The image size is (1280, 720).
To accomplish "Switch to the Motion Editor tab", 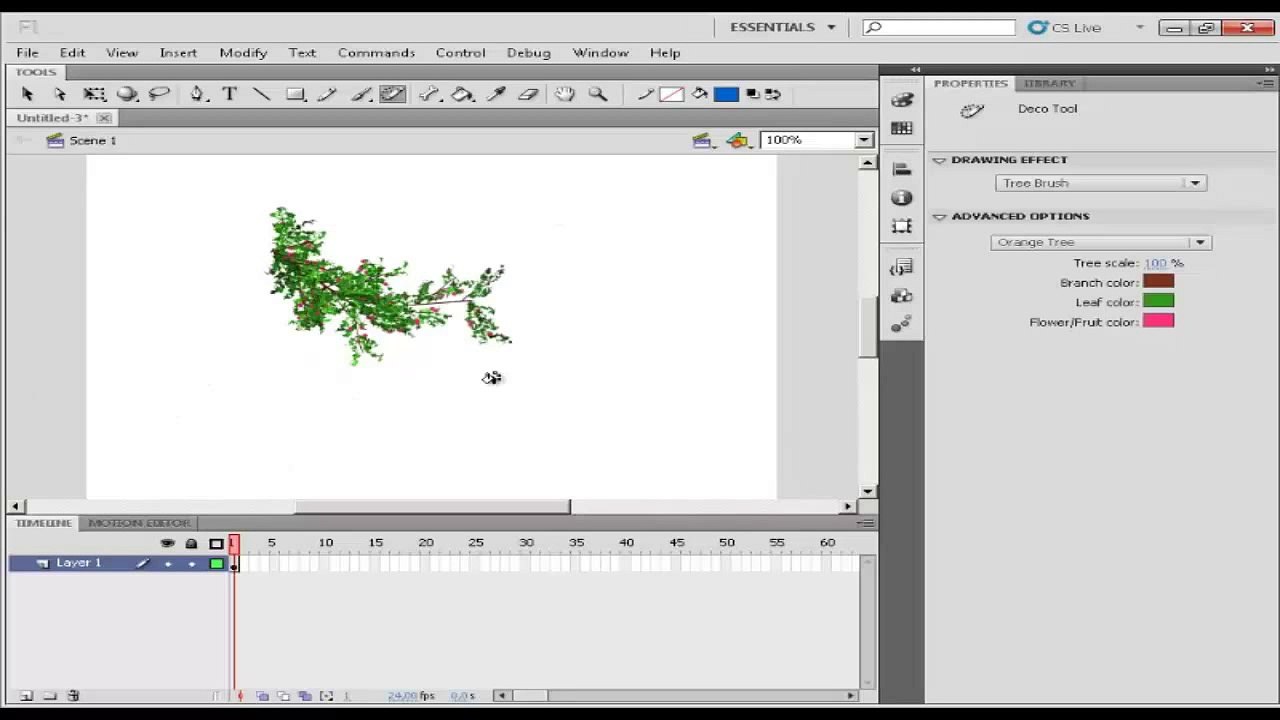I will (x=139, y=523).
